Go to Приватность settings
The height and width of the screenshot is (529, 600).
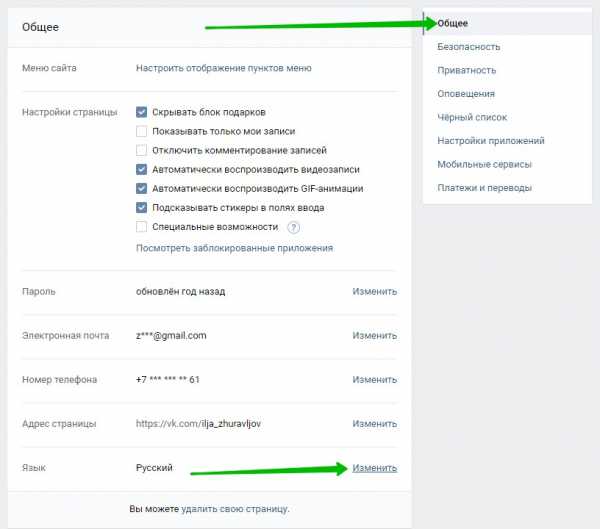[x=466, y=70]
